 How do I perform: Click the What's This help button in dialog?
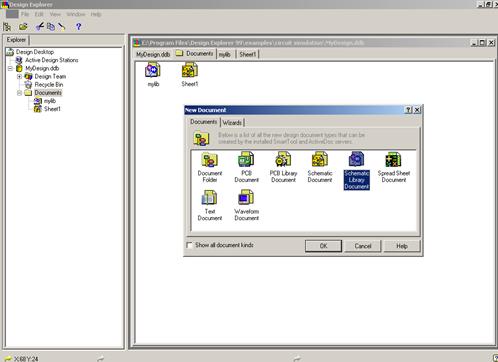point(408,110)
